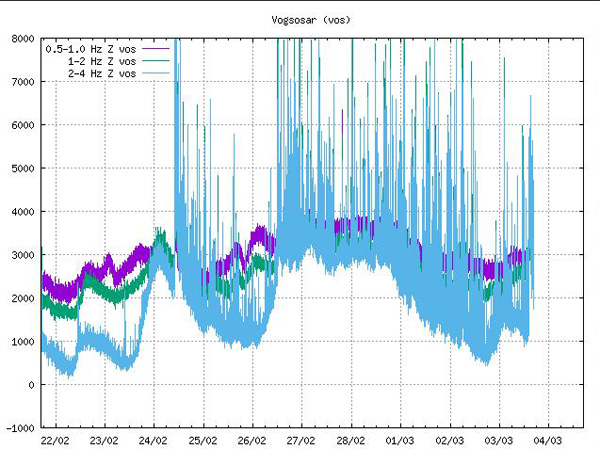This screenshot has height=449, width=600.
Task: Select the 1-2 Hz Z vos legend label
Action: coord(103,61)
